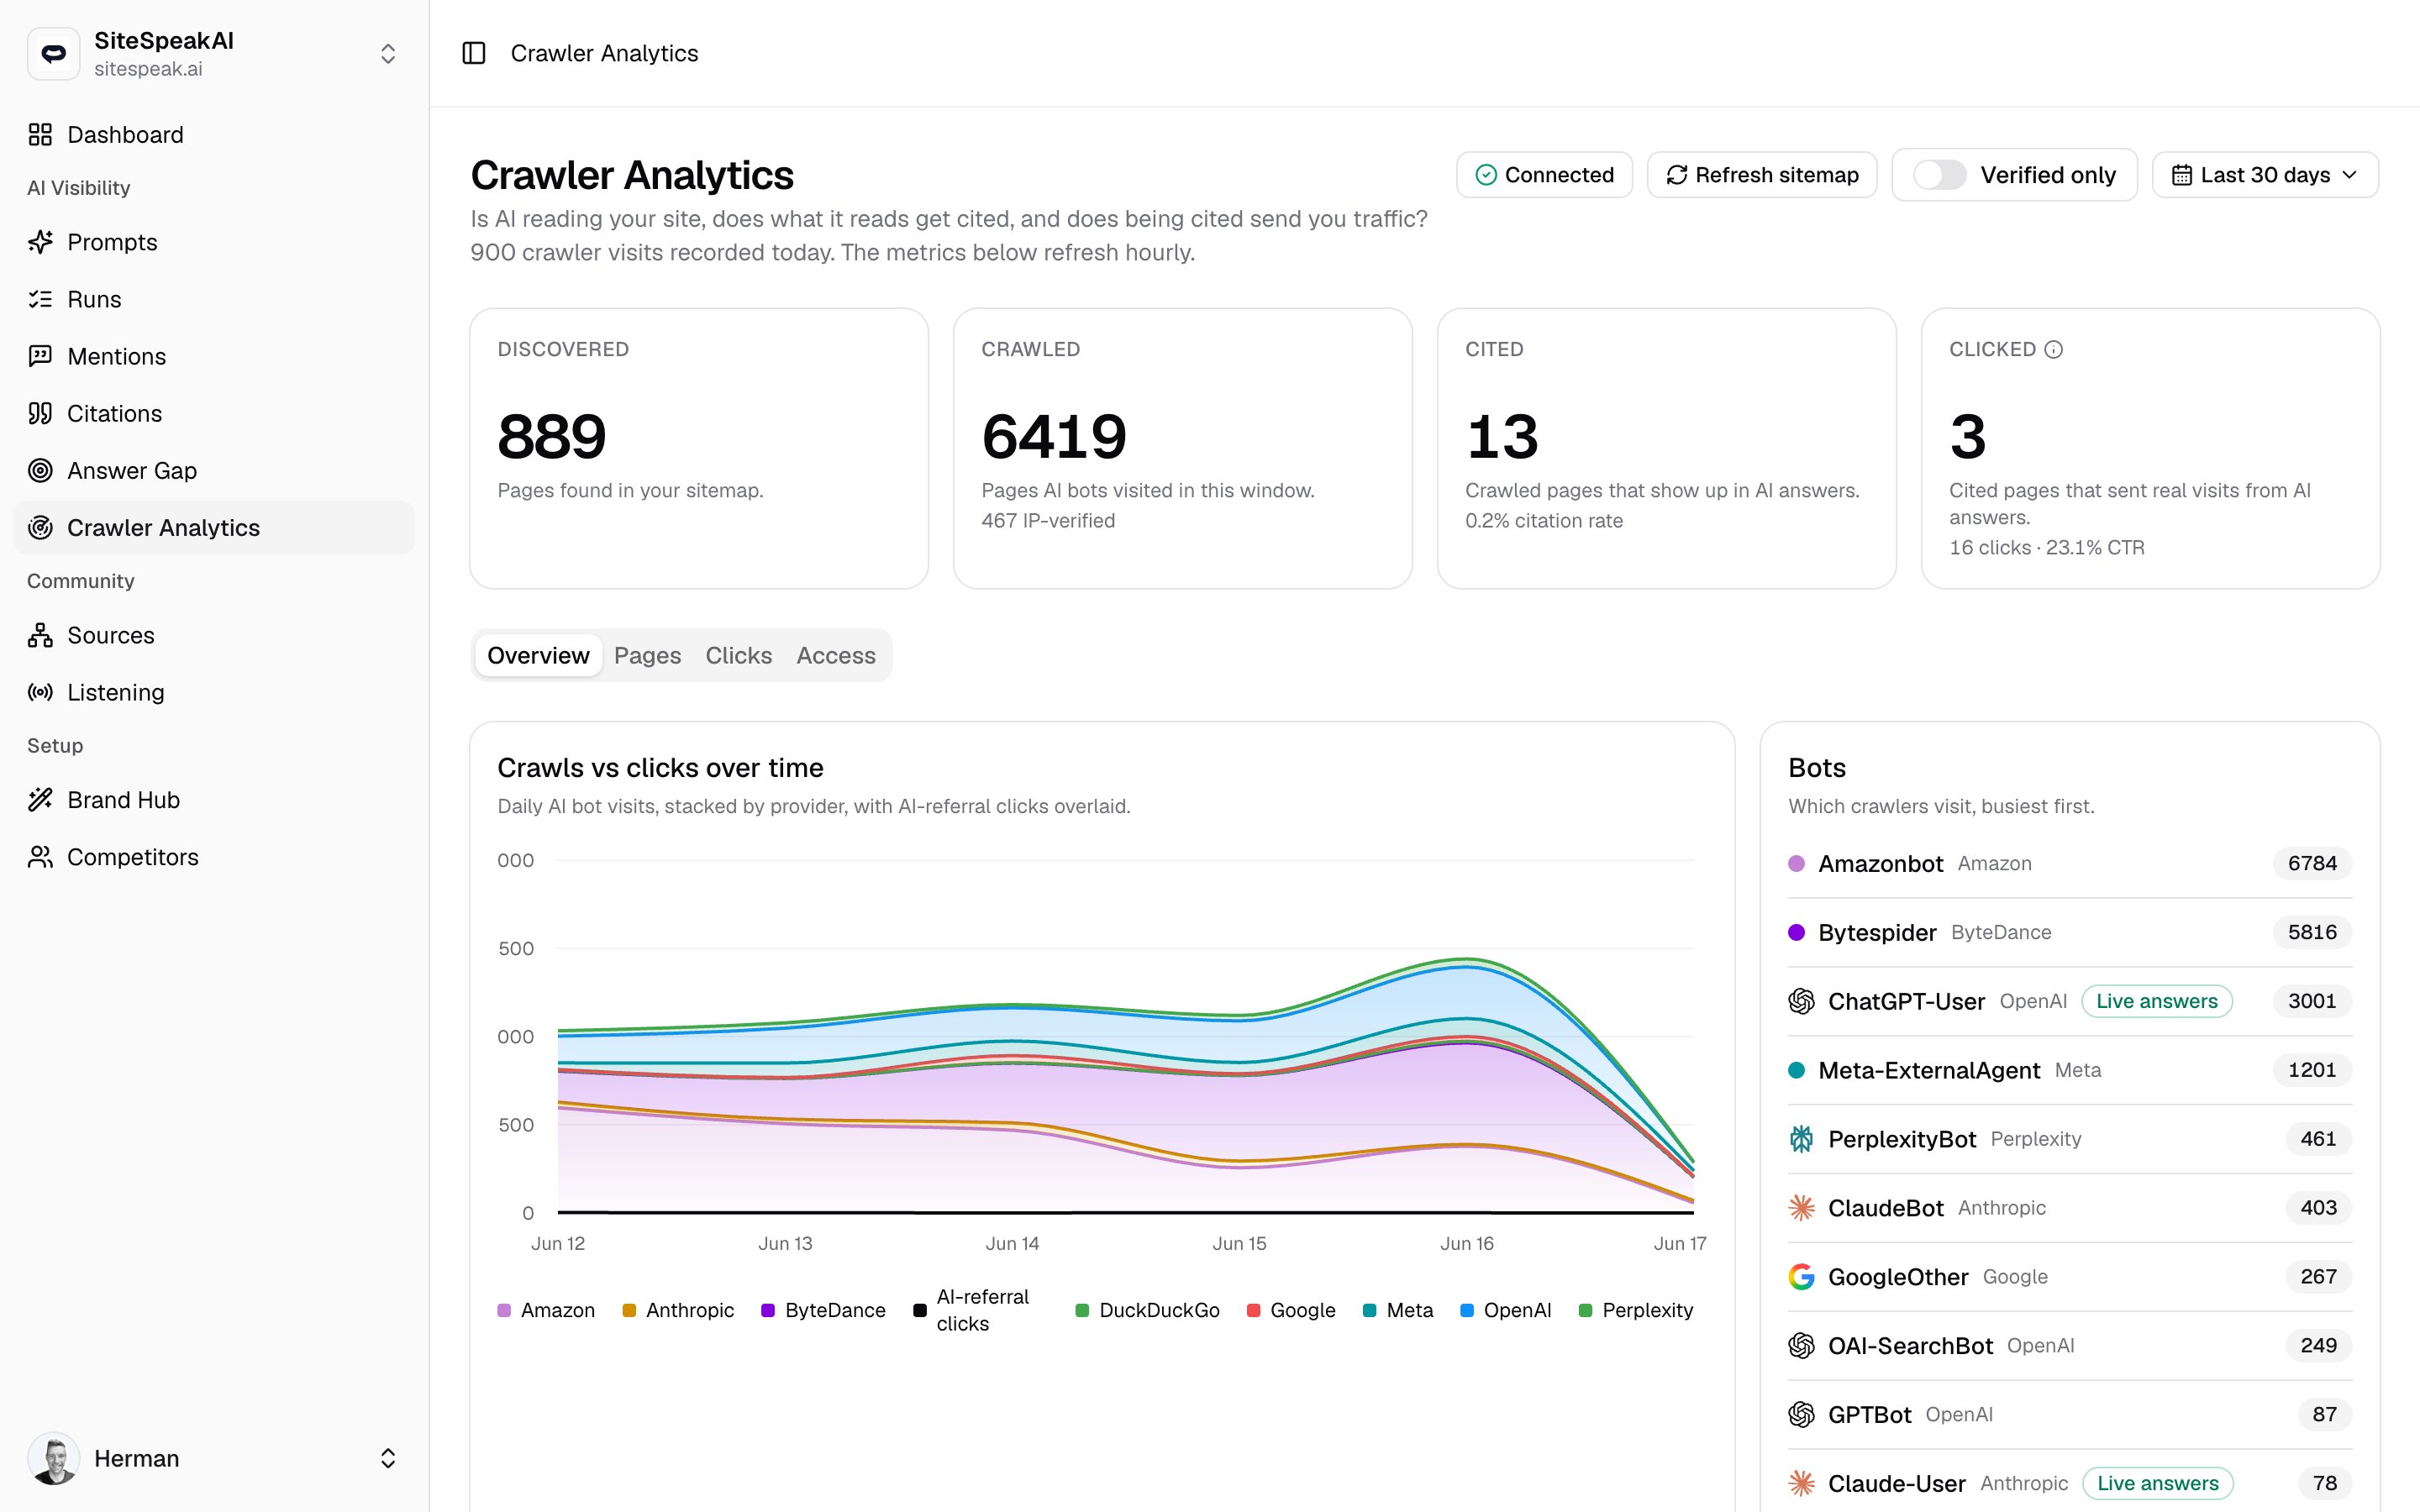
Task: Click the Amazonbot purple color dot
Action: point(1796,863)
